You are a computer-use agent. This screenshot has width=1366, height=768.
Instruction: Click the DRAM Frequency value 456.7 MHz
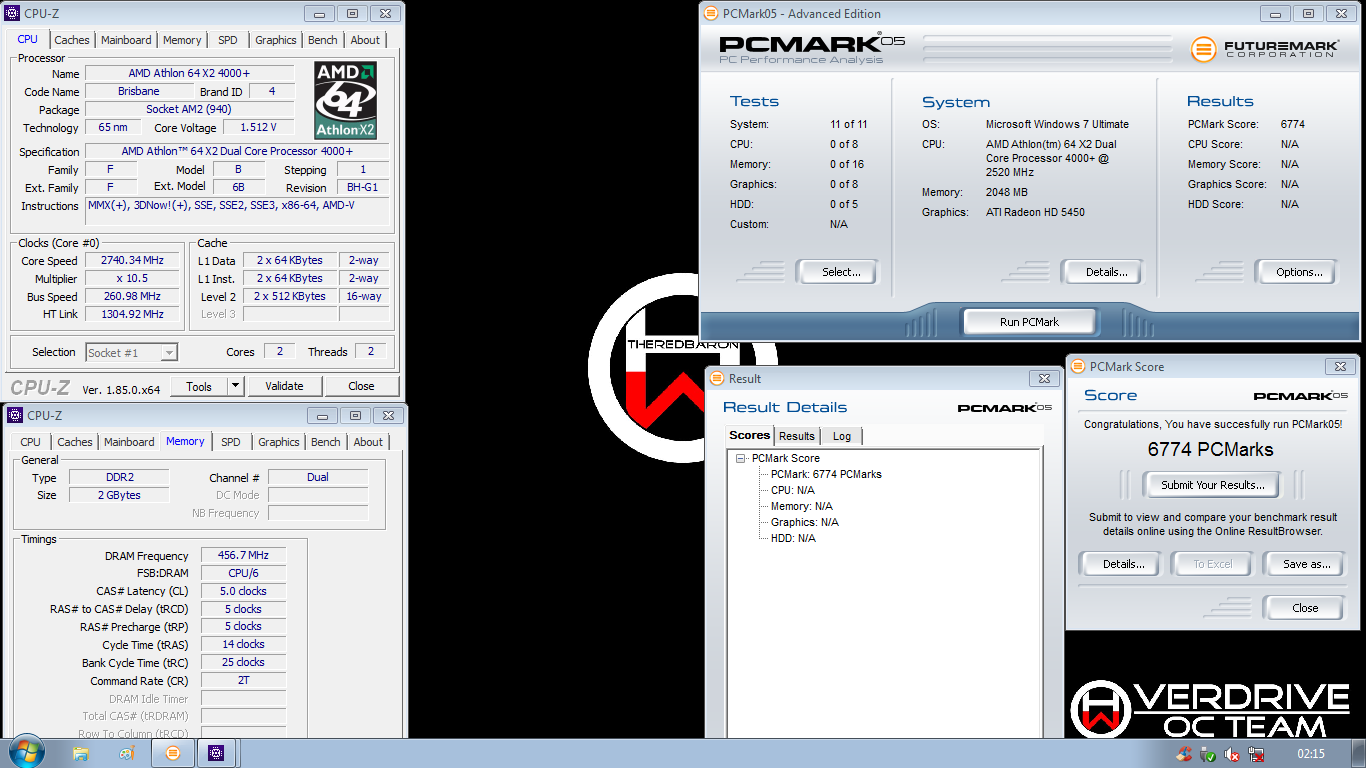click(x=243, y=555)
